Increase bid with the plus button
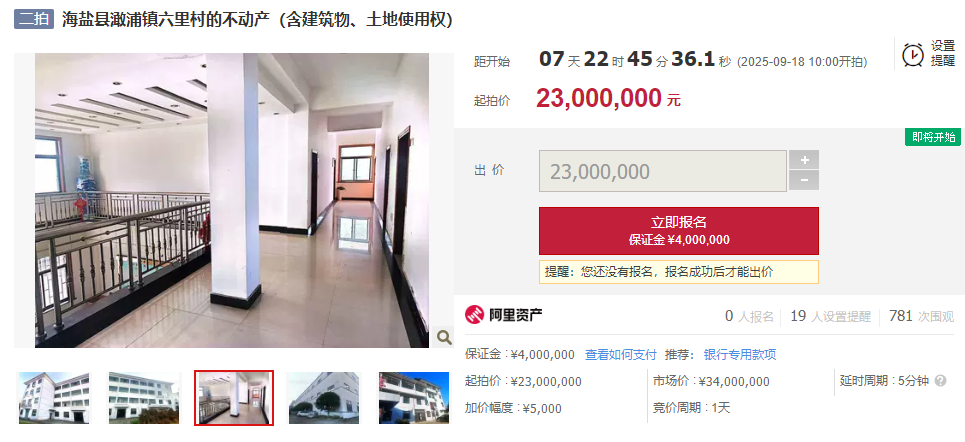Viewport: 965px width, 442px height. tap(804, 160)
